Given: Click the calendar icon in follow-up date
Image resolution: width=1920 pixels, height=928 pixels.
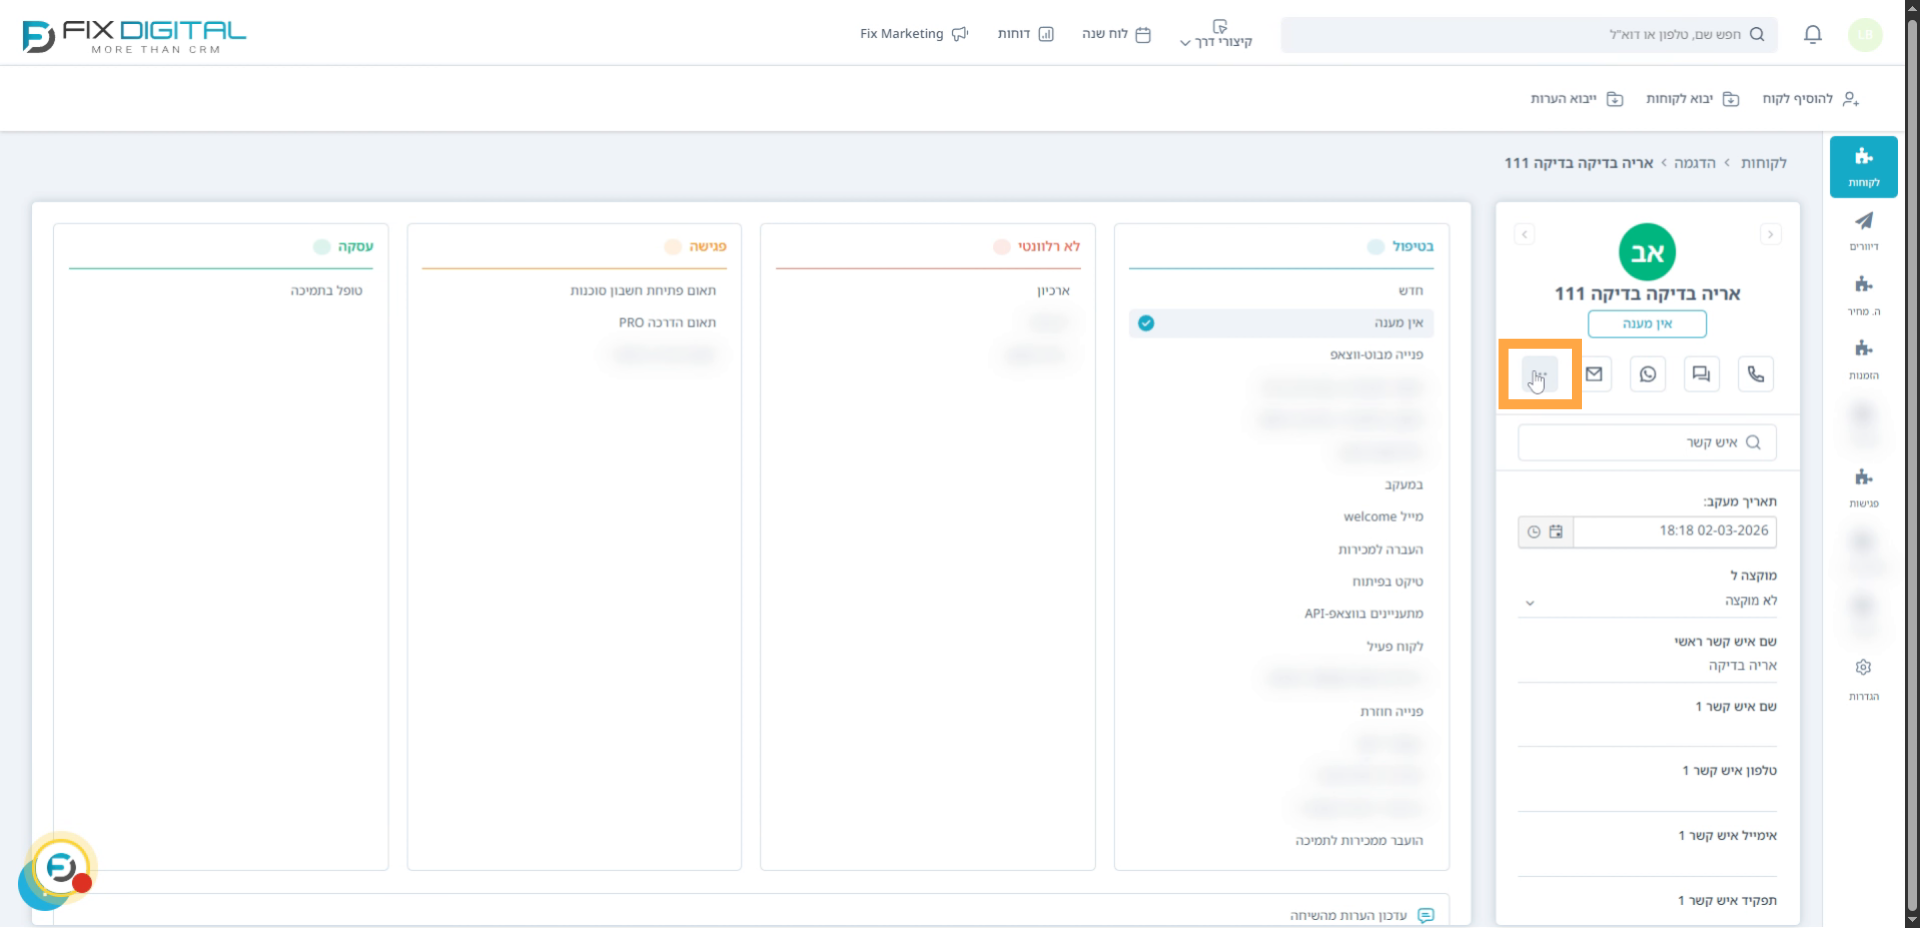Looking at the screenshot, I should (x=1556, y=532).
